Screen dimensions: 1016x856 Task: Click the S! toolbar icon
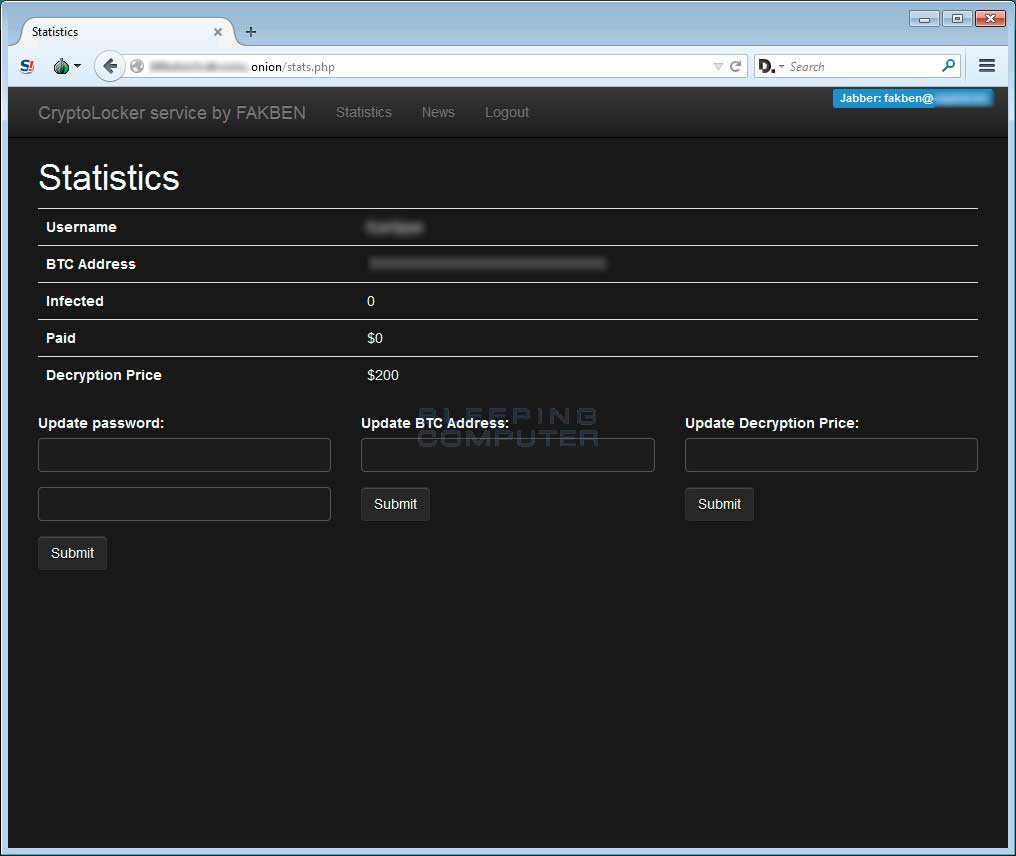click(x=27, y=66)
